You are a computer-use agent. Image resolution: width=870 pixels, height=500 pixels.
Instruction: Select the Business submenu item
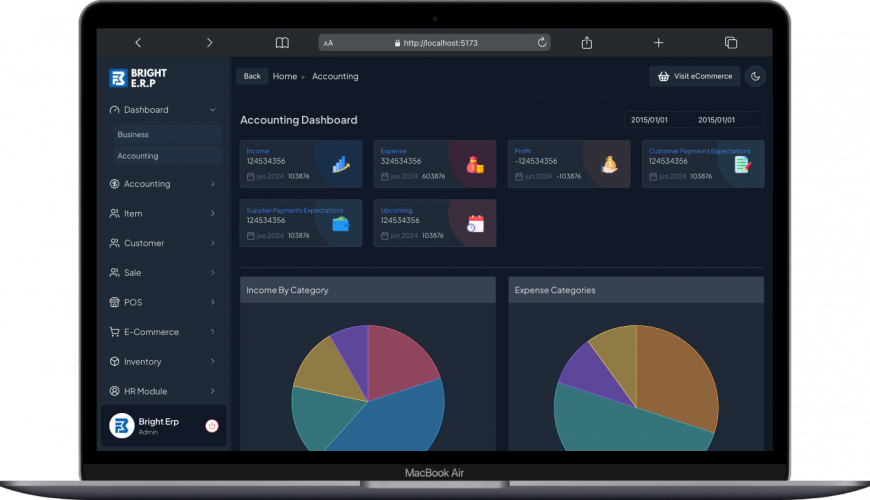point(167,134)
